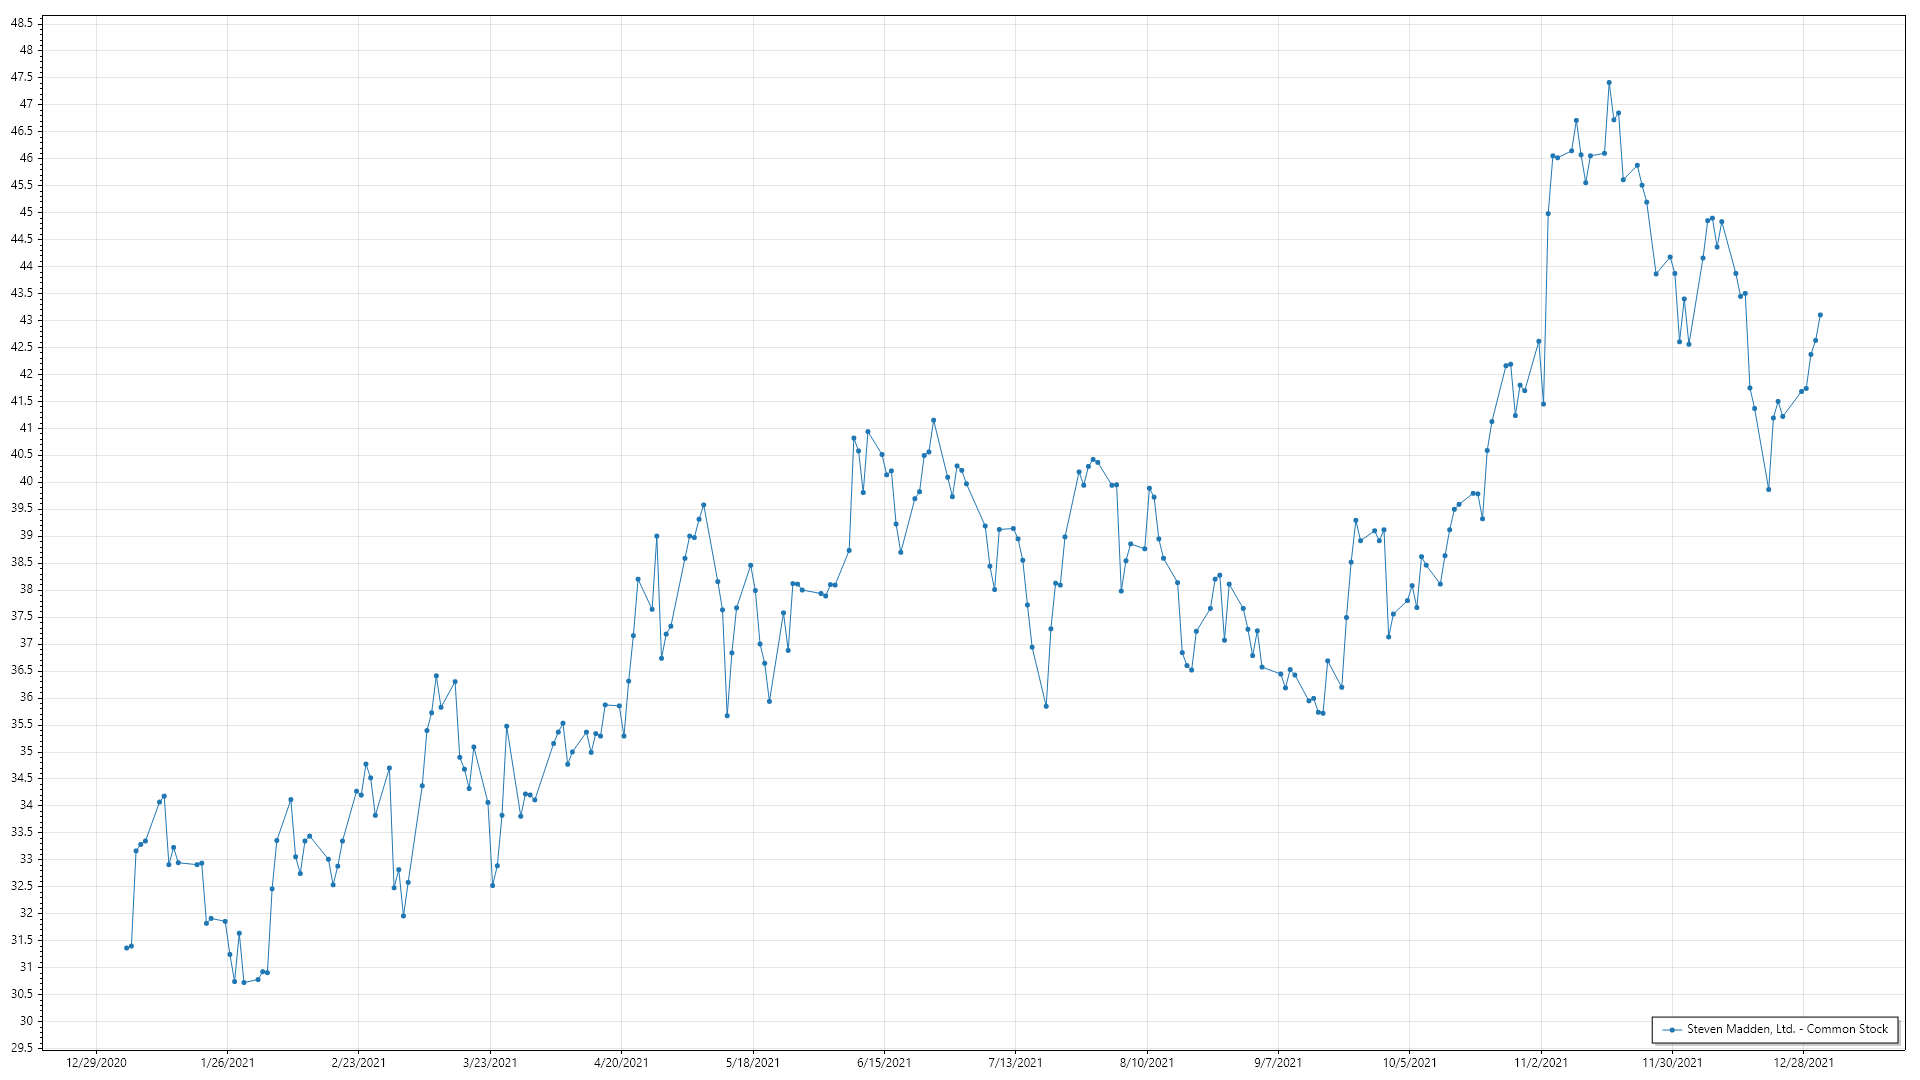This screenshot has width=1920, height=1080.
Task: Click the 6/15/2021 x-axis date label
Action: pos(884,1062)
